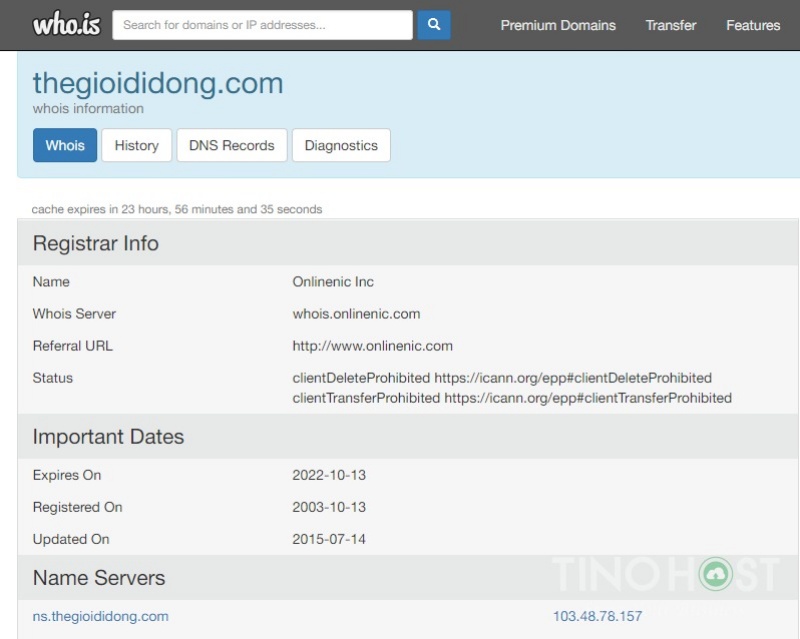Viewport: 800px width, 639px height.
Task: Select registration date 2003-10-13
Action: (329, 507)
